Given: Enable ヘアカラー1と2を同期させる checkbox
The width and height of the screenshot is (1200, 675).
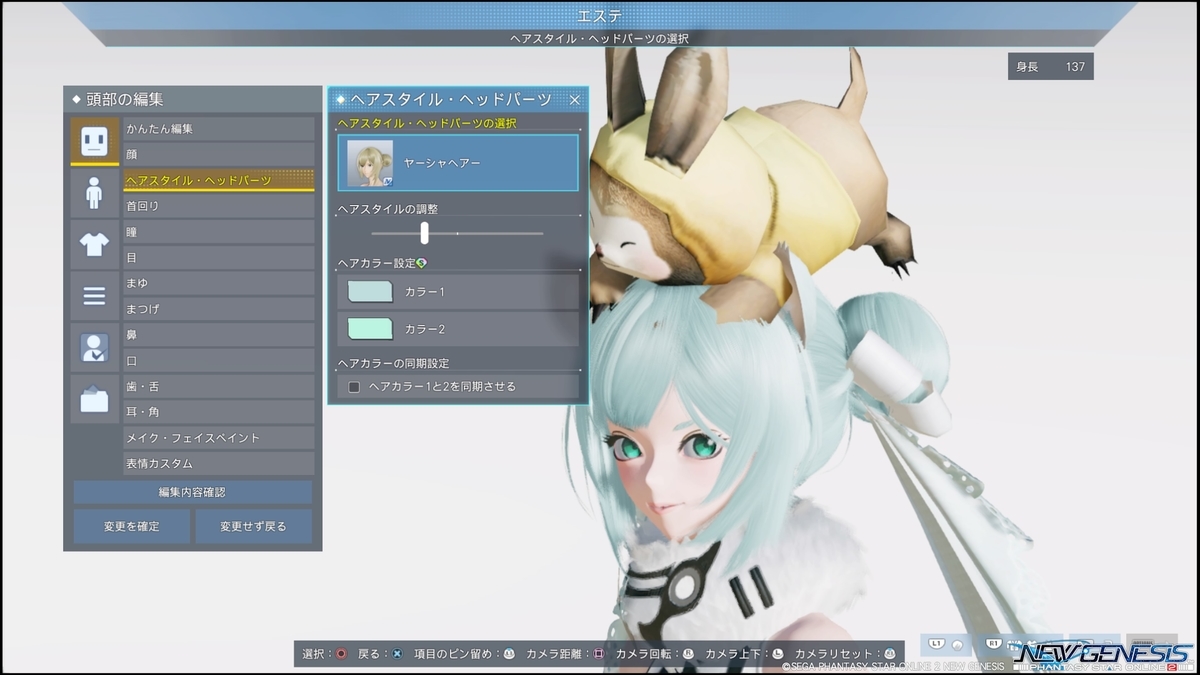Looking at the screenshot, I should tap(354, 386).
